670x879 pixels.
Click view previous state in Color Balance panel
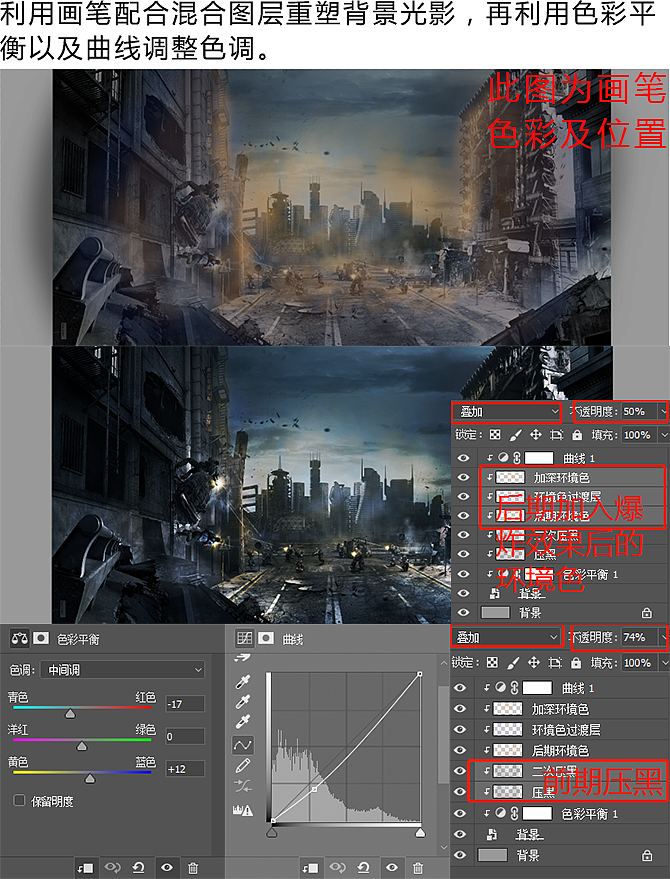pyautogui.click(x=112, y=868)
